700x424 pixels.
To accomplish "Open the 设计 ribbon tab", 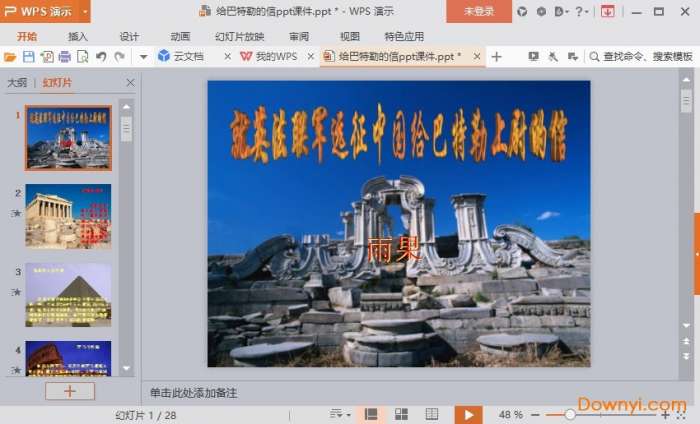I will [129, 37].
